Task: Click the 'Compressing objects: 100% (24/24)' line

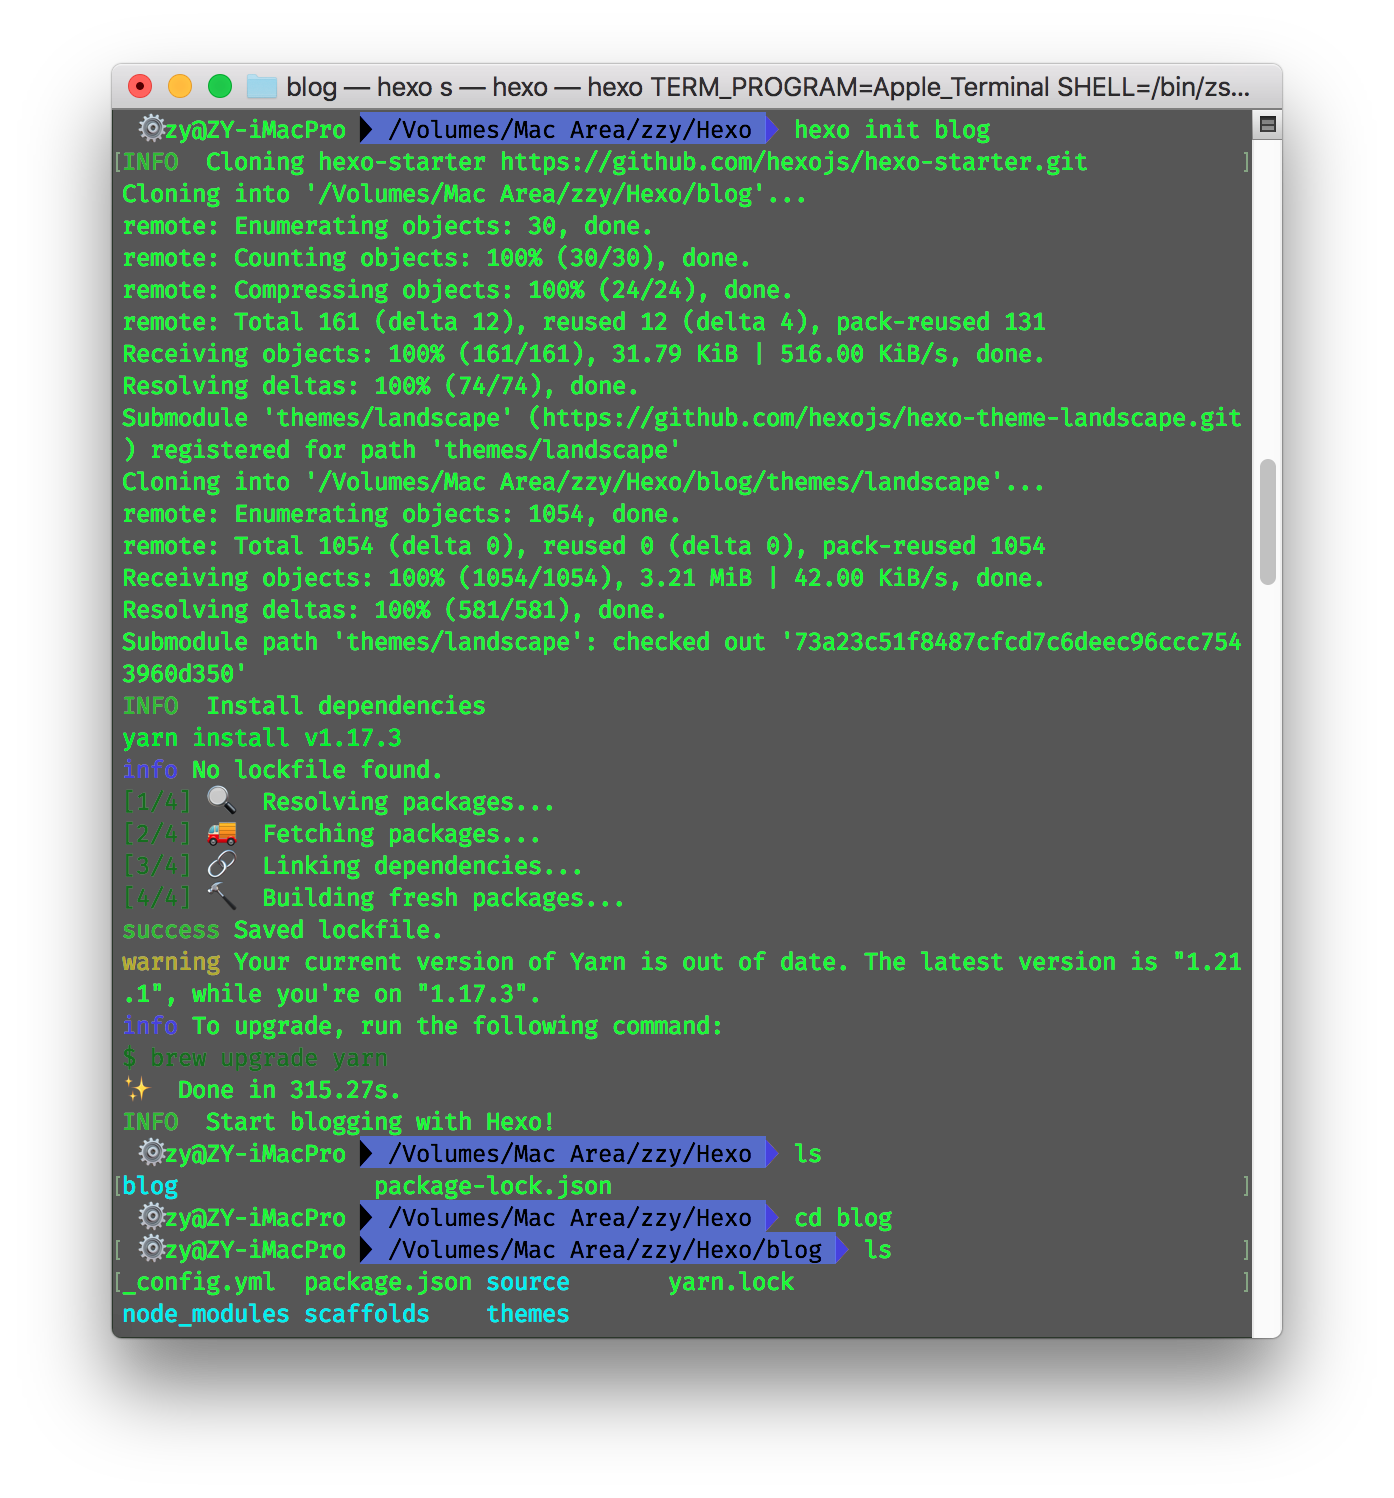Action: pos(457,290)
